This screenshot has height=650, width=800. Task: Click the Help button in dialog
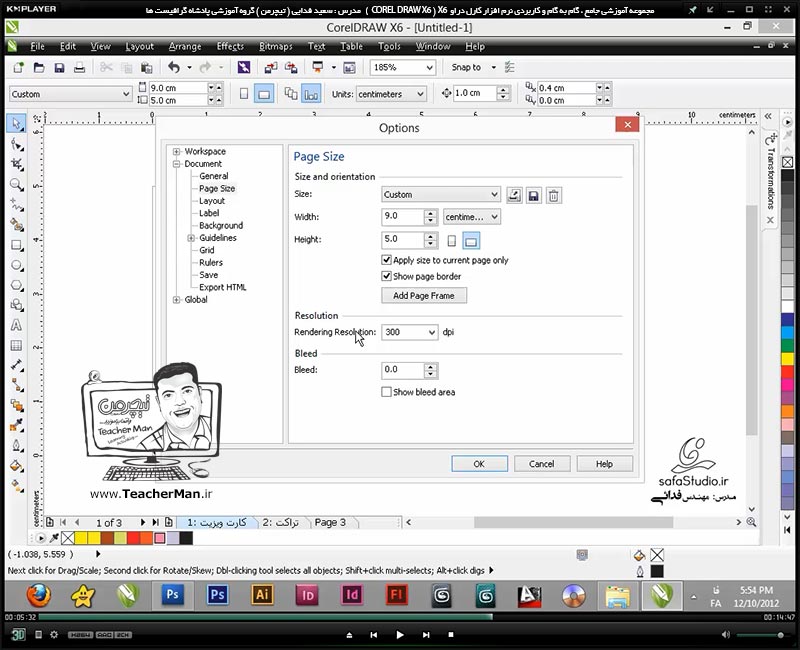605,464
